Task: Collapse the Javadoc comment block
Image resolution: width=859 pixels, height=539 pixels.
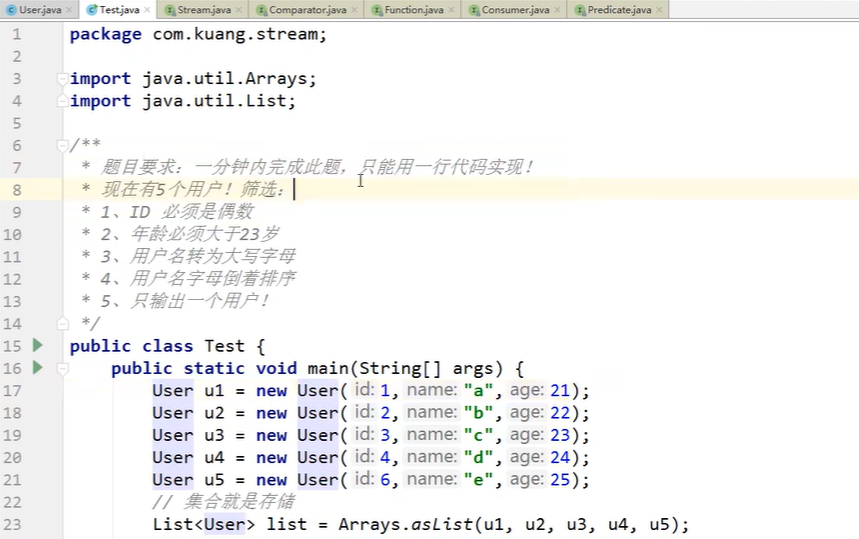Action: tap(62, 146)
